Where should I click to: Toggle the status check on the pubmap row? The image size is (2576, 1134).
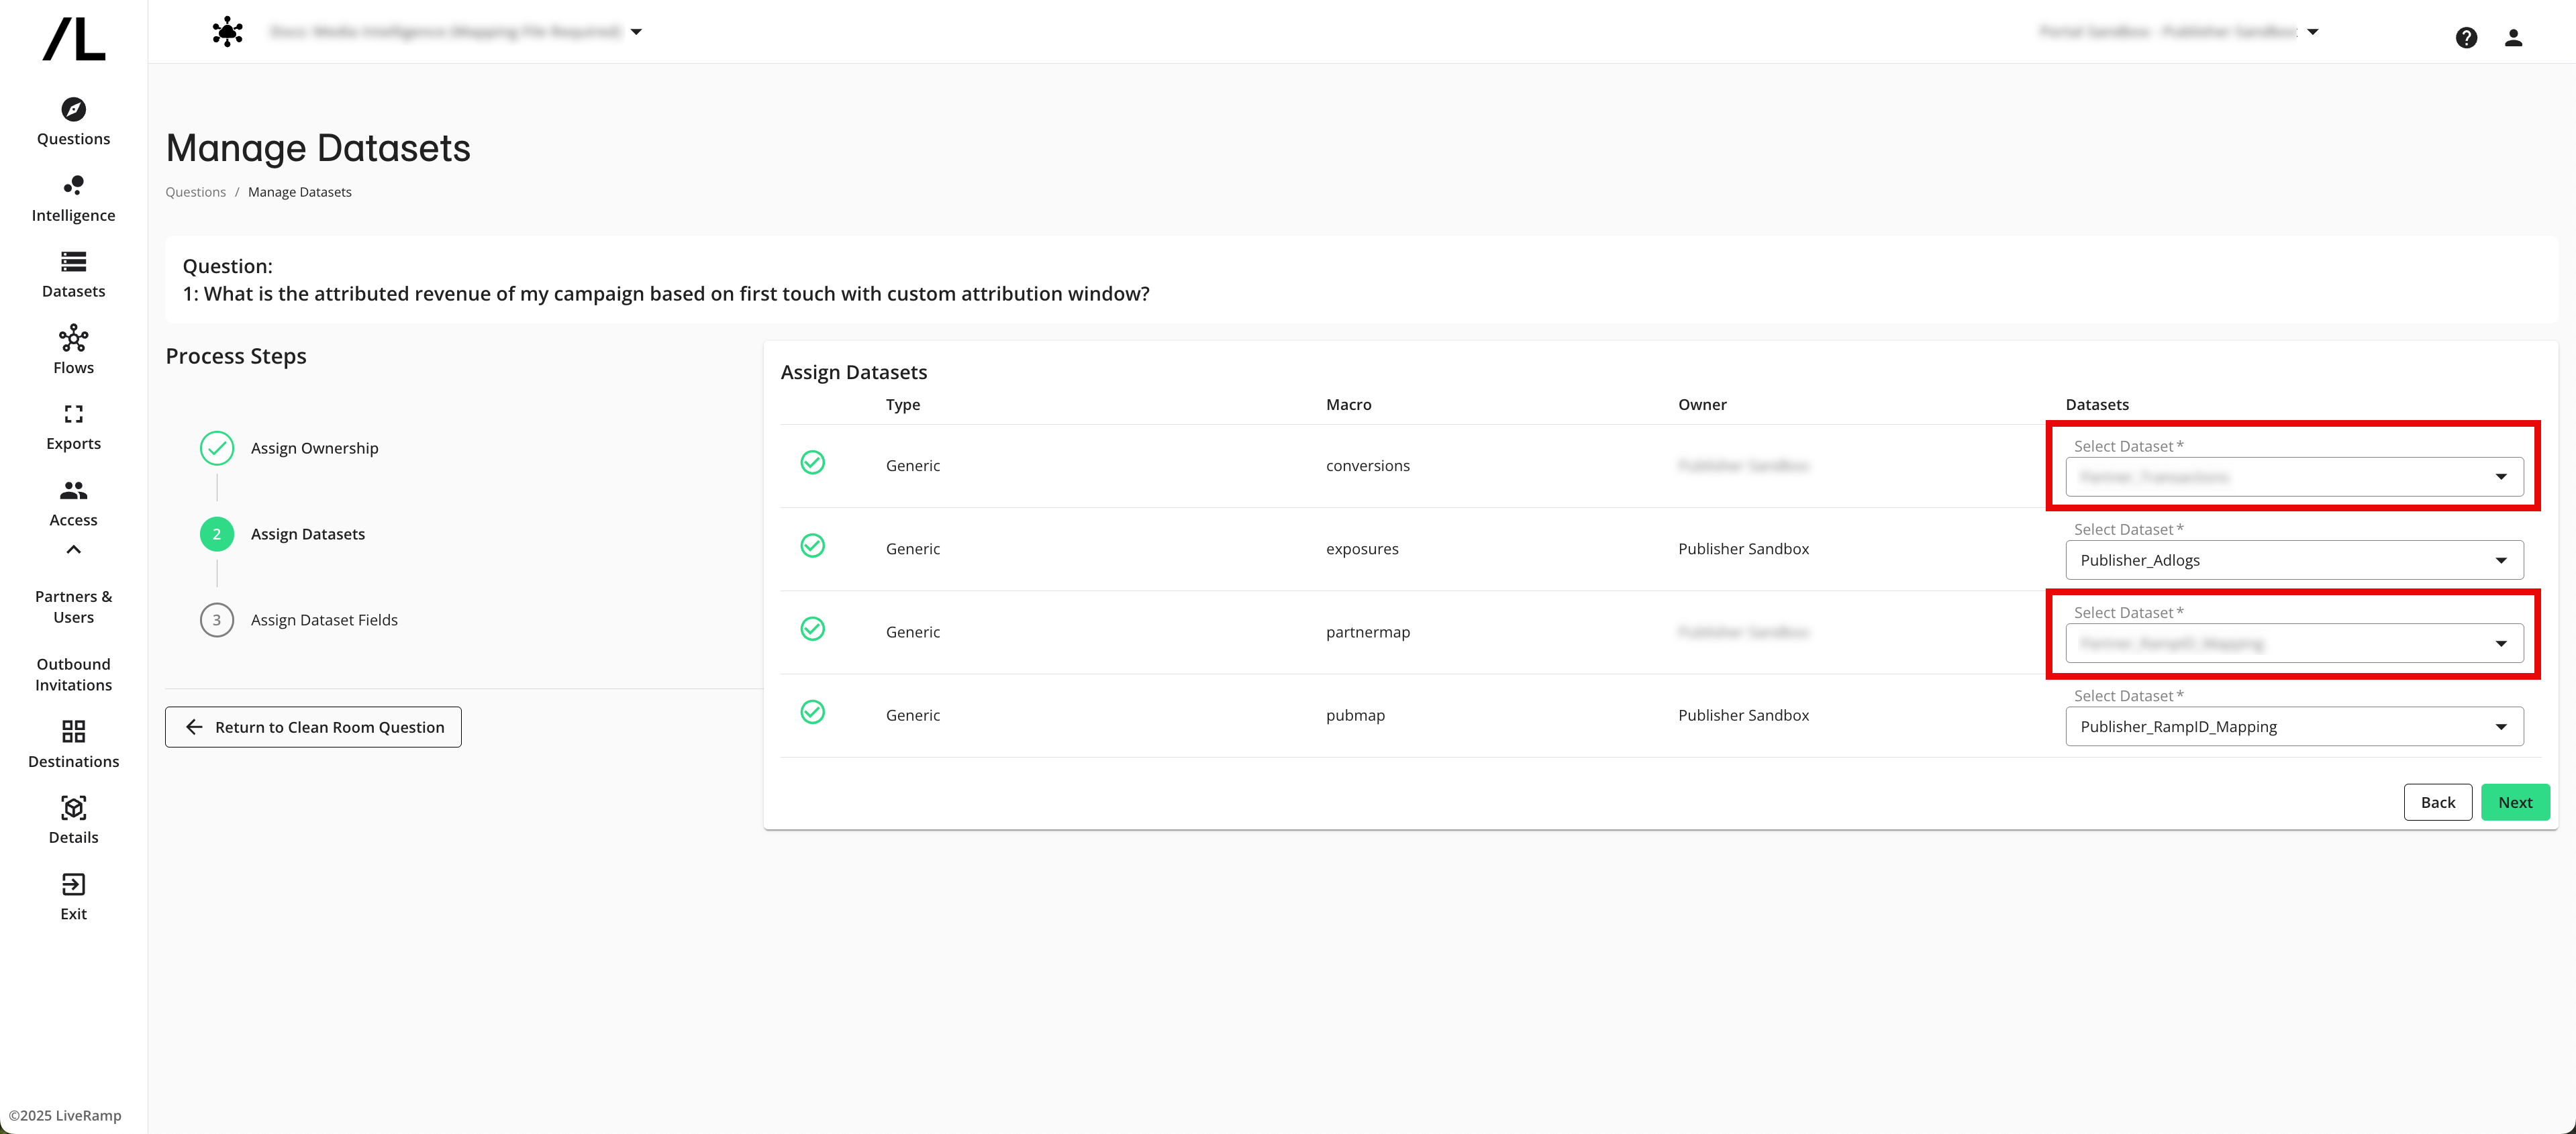(813, 712)
